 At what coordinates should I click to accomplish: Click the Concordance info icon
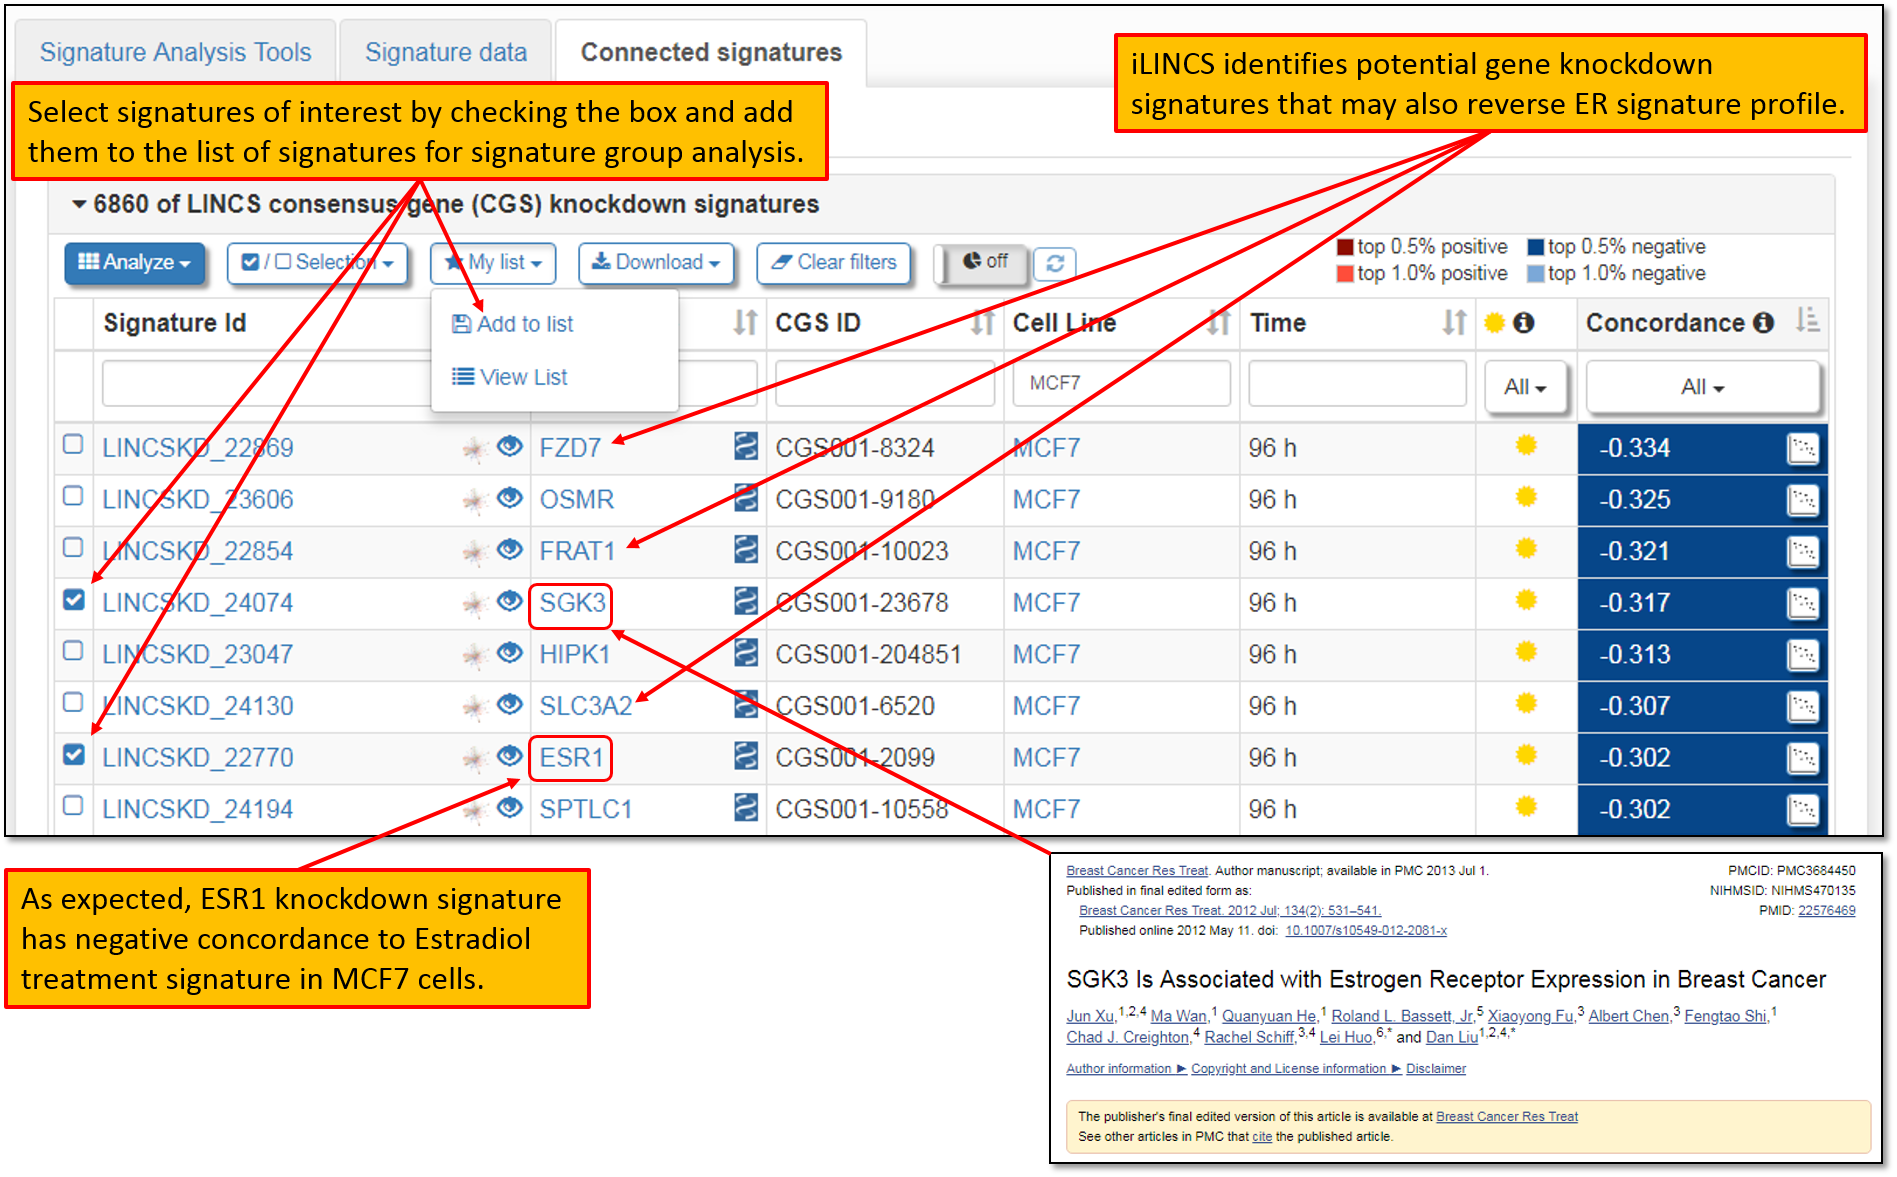pos(1764,323)
